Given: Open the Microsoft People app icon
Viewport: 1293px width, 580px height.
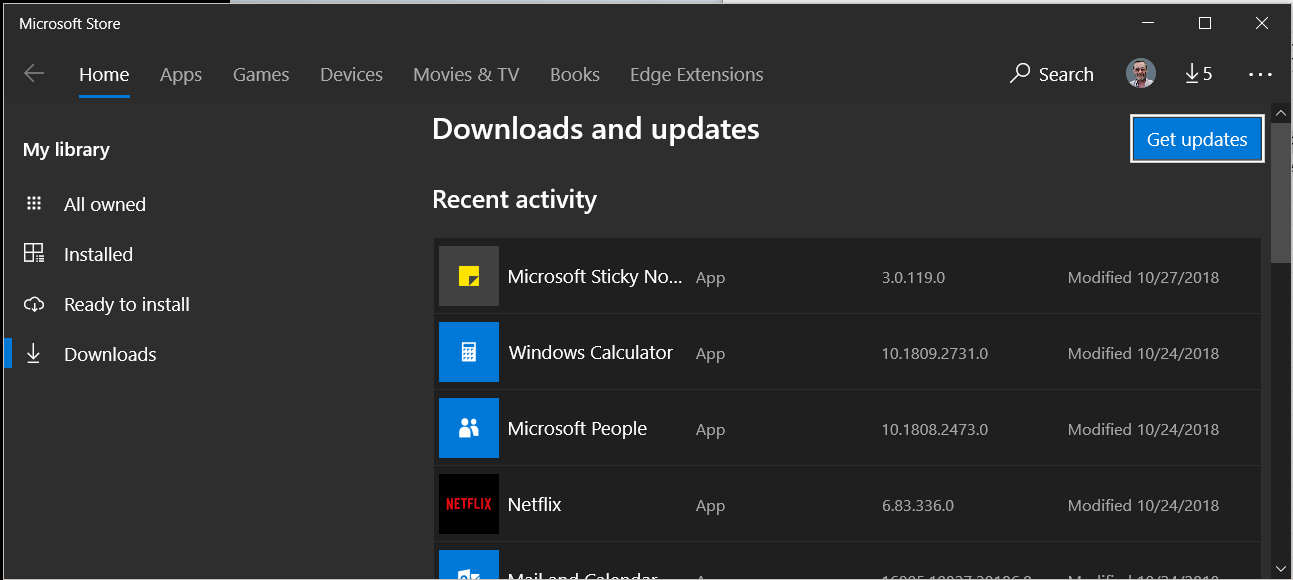Looking at the screenshot, I should (x=469, y=428).
